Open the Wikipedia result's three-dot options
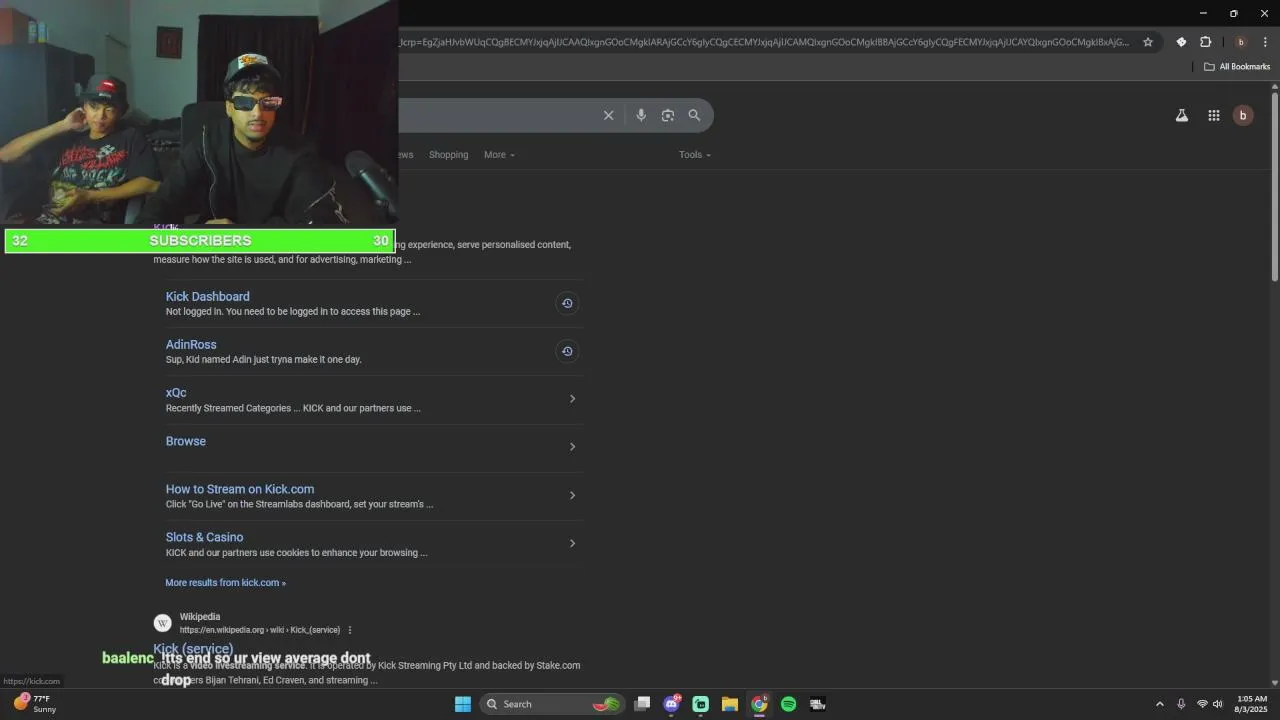 [x=350, y=630]
